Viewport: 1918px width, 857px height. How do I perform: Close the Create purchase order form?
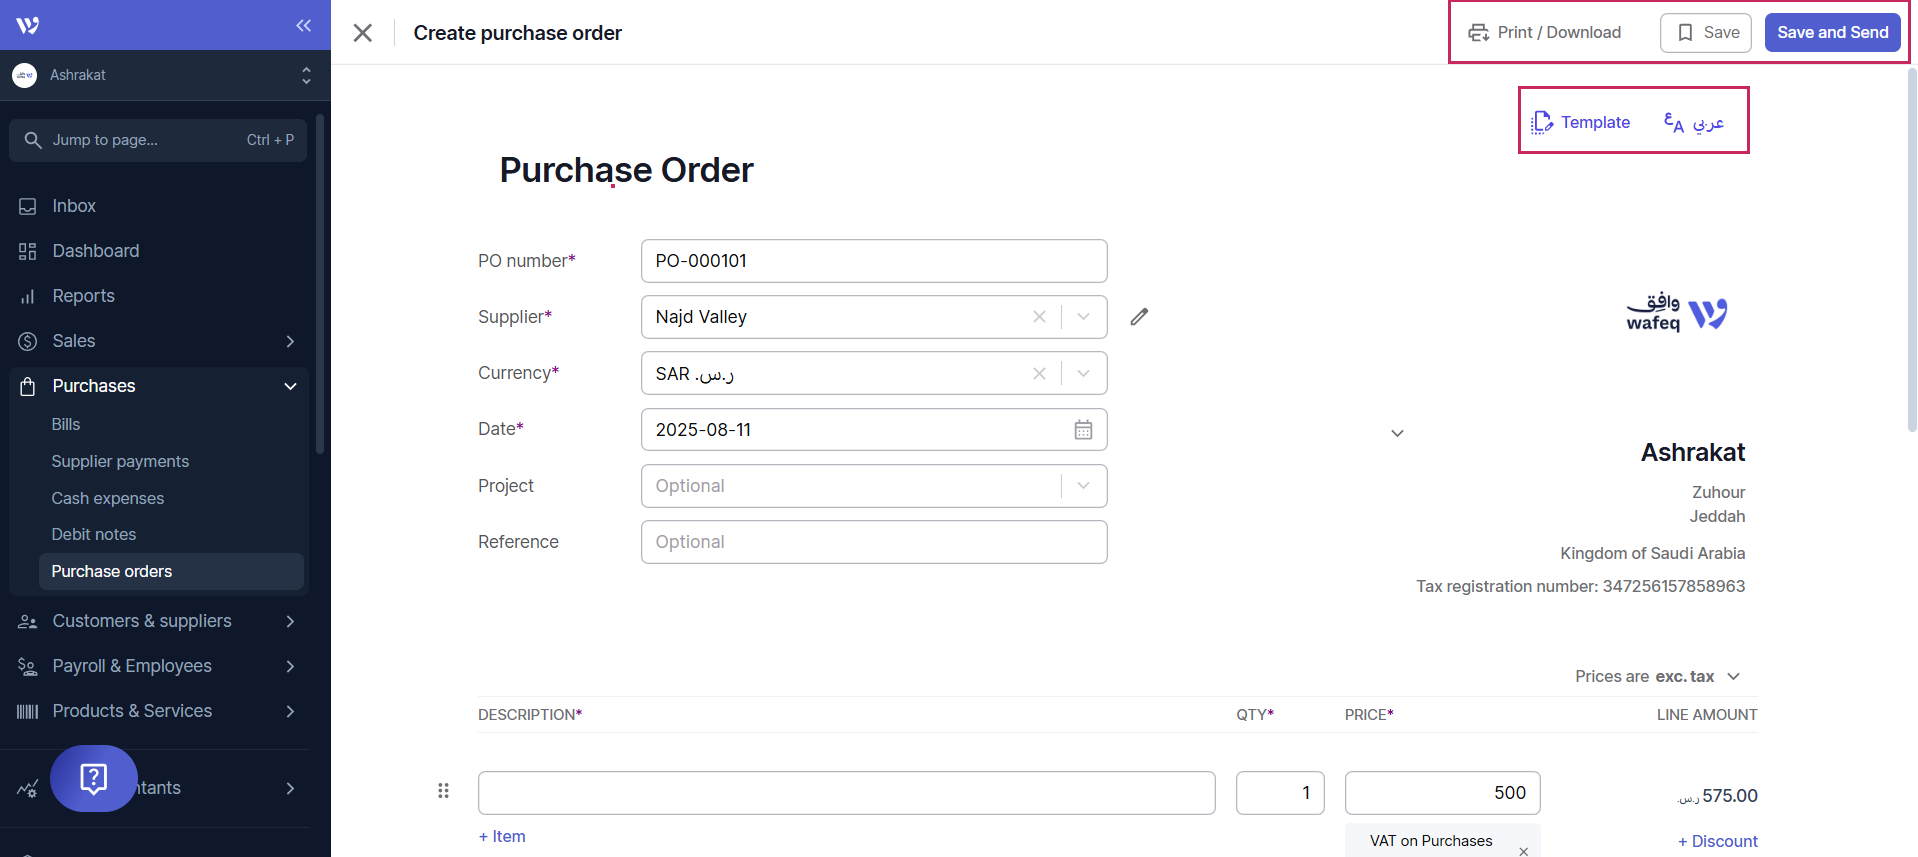363,33
